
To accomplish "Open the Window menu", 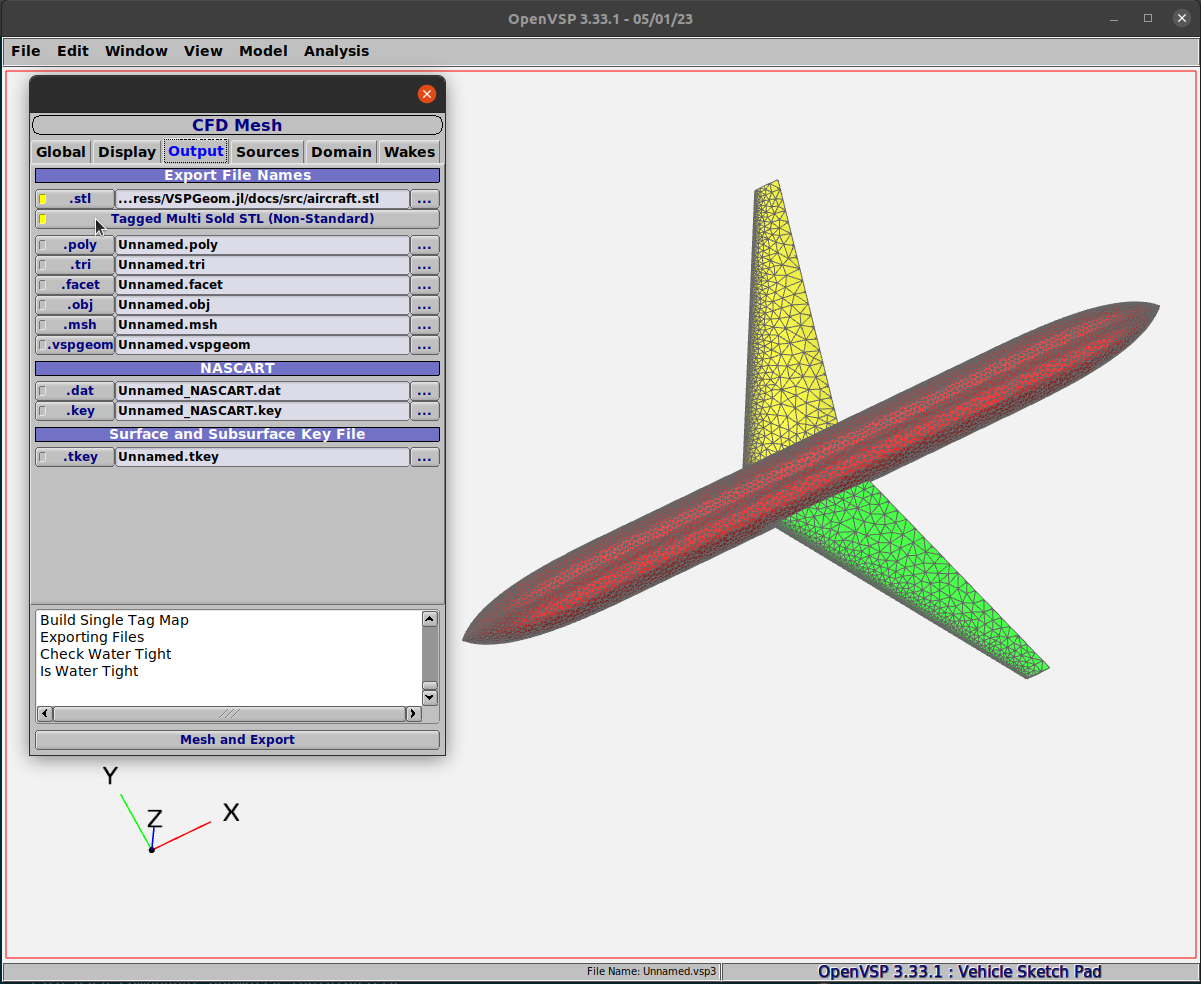I will tap(136, 51).
